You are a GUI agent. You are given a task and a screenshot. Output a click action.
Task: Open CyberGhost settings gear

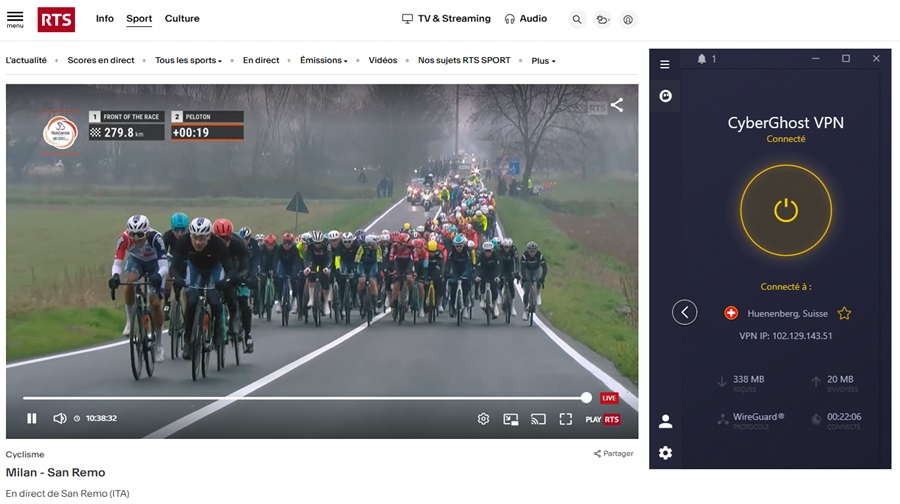pyautogui.click(x=665, y=453)
